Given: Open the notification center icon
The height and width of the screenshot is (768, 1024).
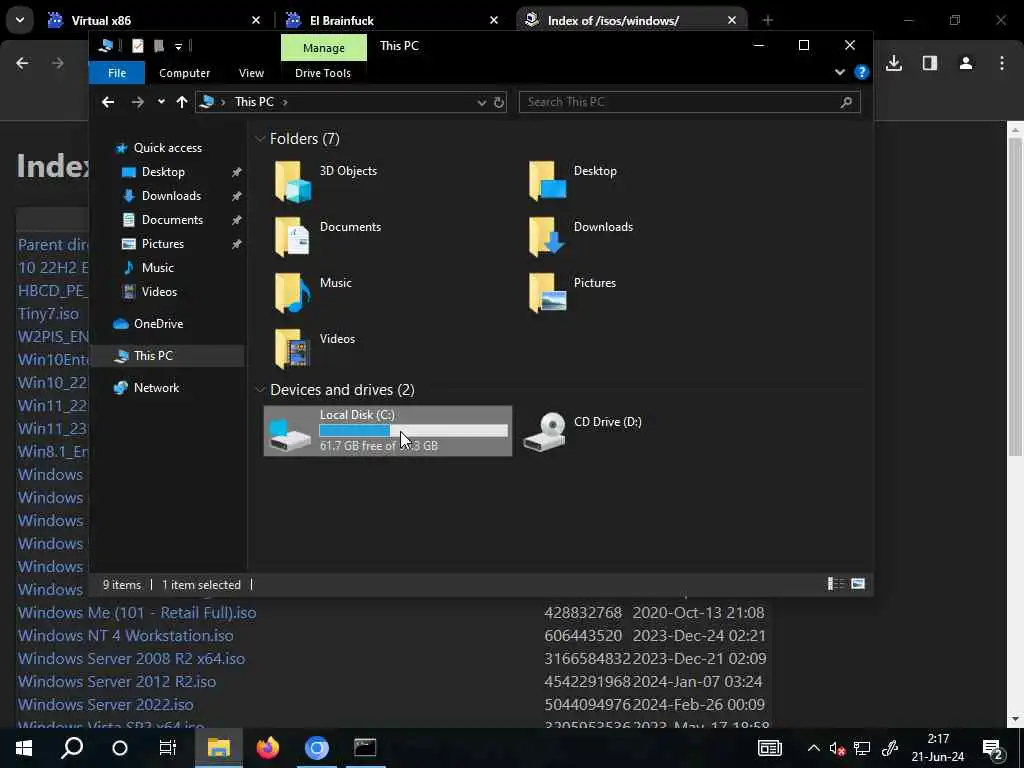Looking at the screenshot, I should click(x=993, y=748).
